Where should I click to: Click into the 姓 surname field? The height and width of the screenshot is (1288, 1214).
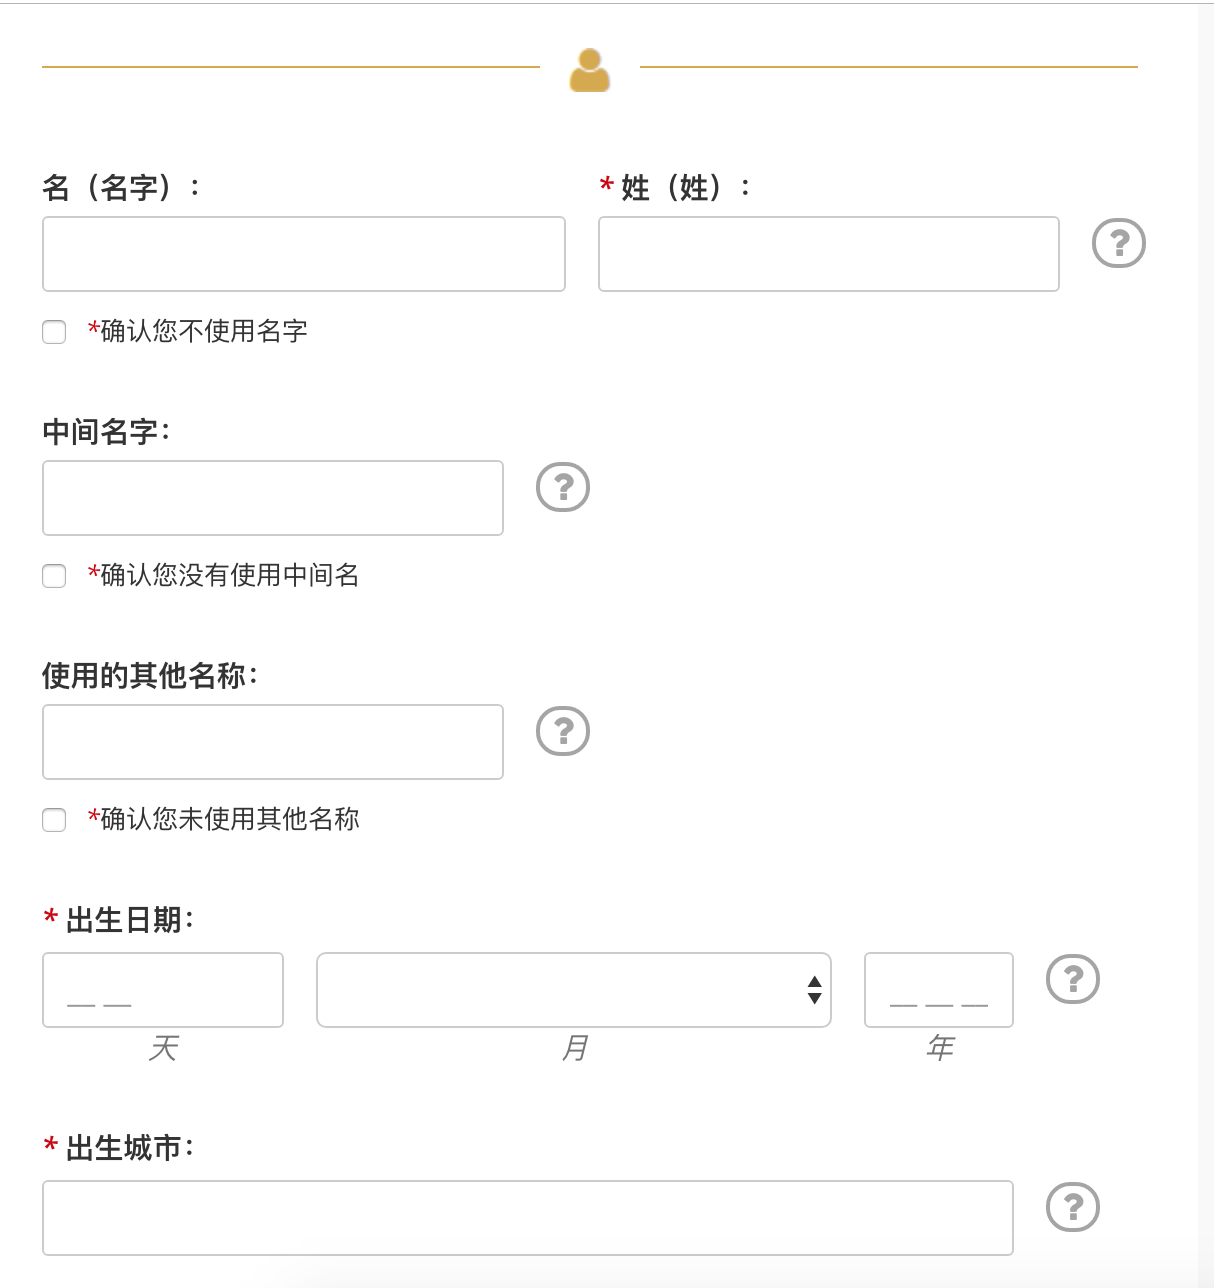[x=828, y=254]
